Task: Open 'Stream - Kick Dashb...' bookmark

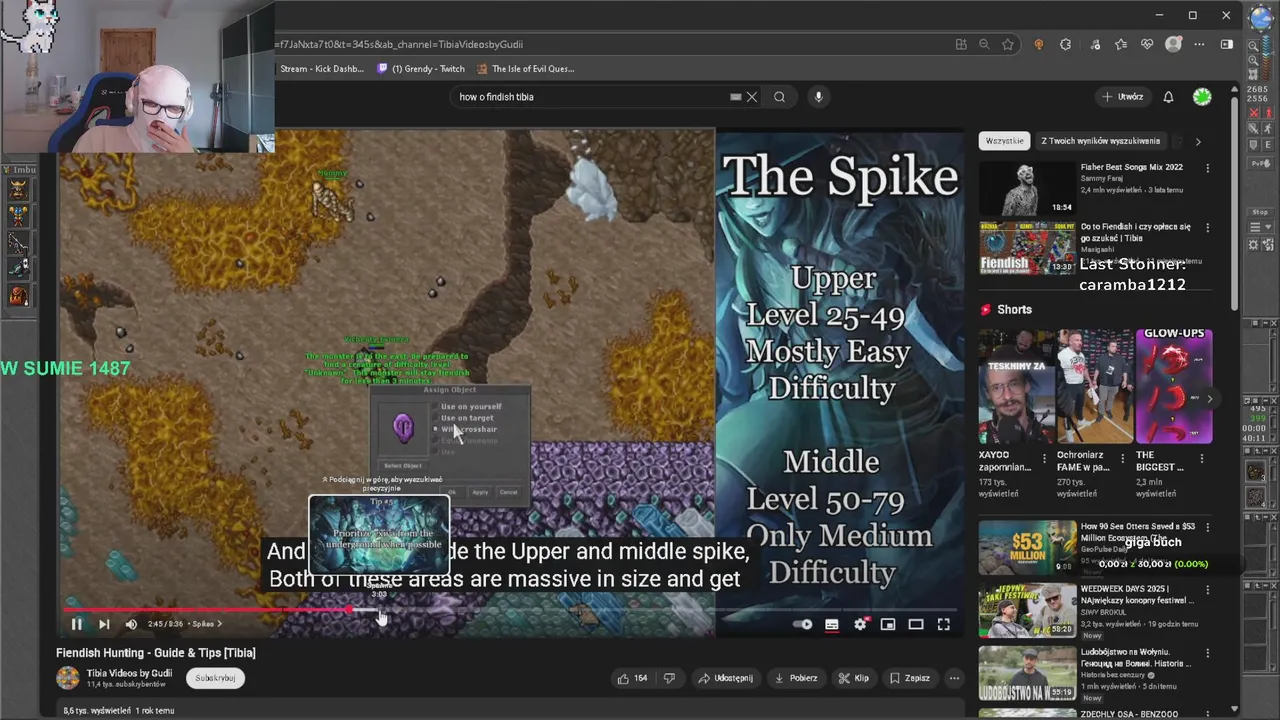Action: point(322,69)
